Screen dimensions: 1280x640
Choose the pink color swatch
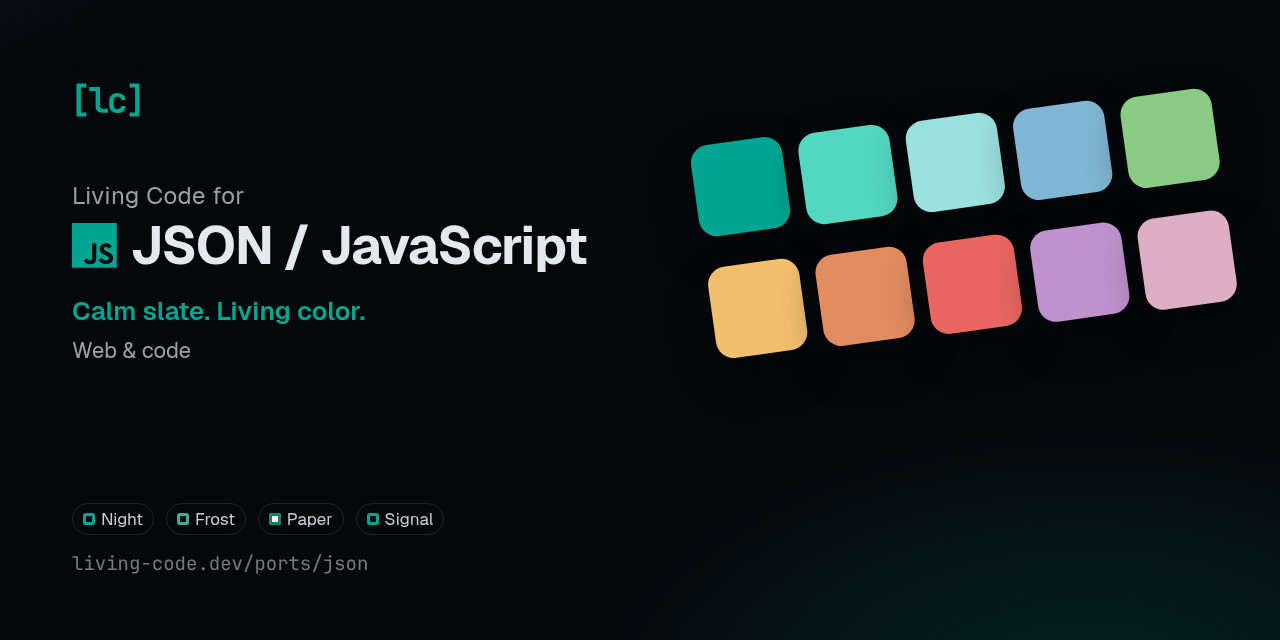coord(1187,260)
